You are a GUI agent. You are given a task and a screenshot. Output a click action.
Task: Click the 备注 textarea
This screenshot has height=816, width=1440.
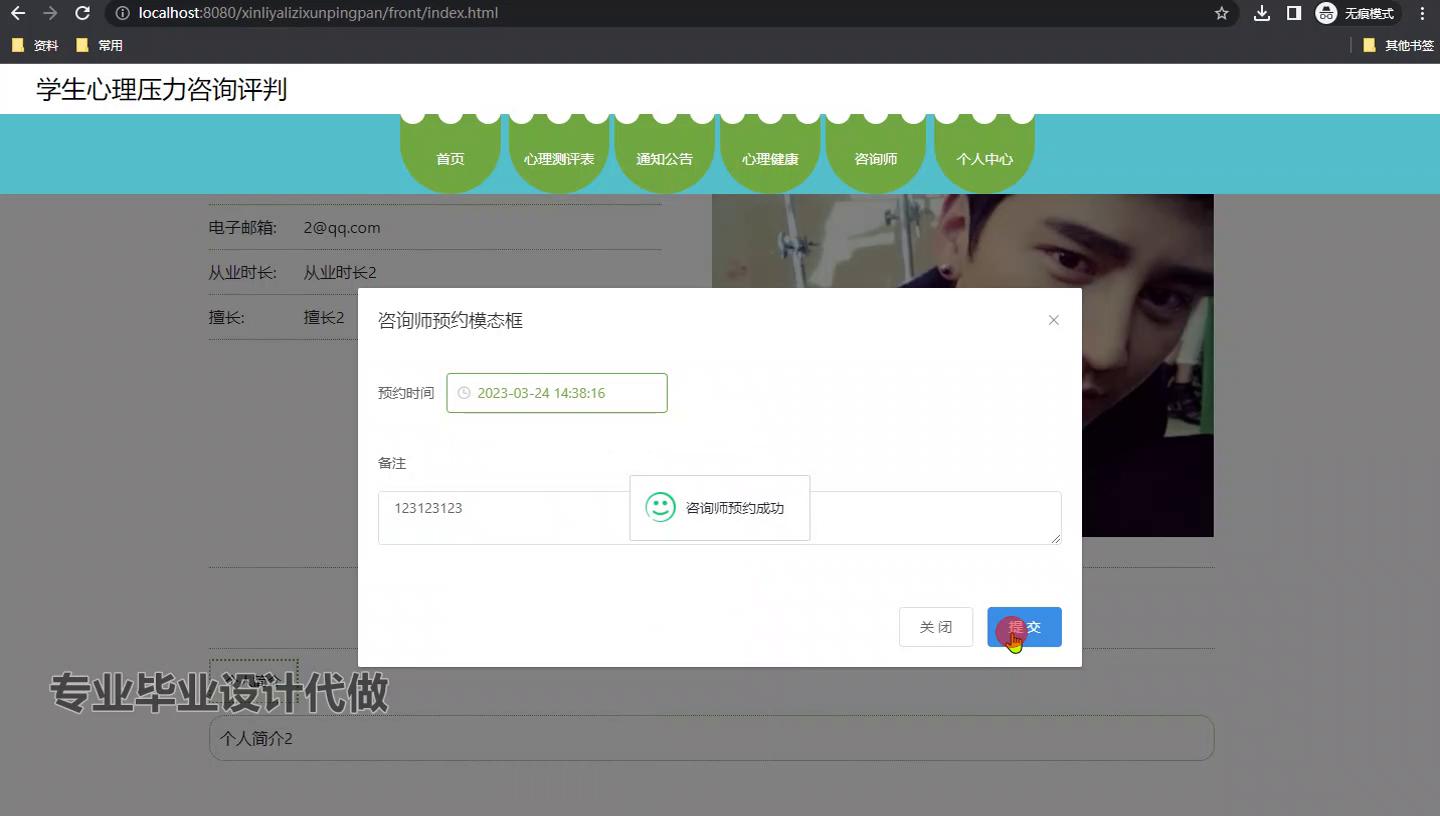pyautogui.click(x=720, y=518)
